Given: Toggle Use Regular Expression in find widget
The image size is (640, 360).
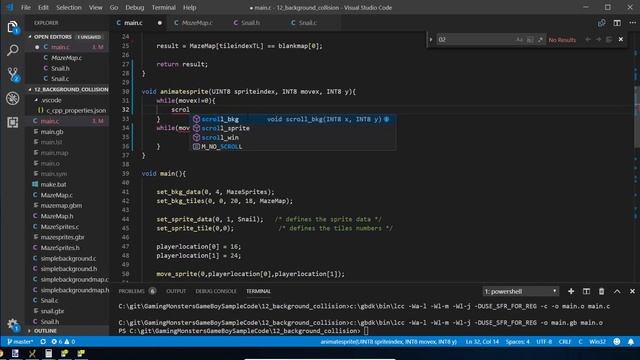Looking at the screenshot, I should [540, 40].
